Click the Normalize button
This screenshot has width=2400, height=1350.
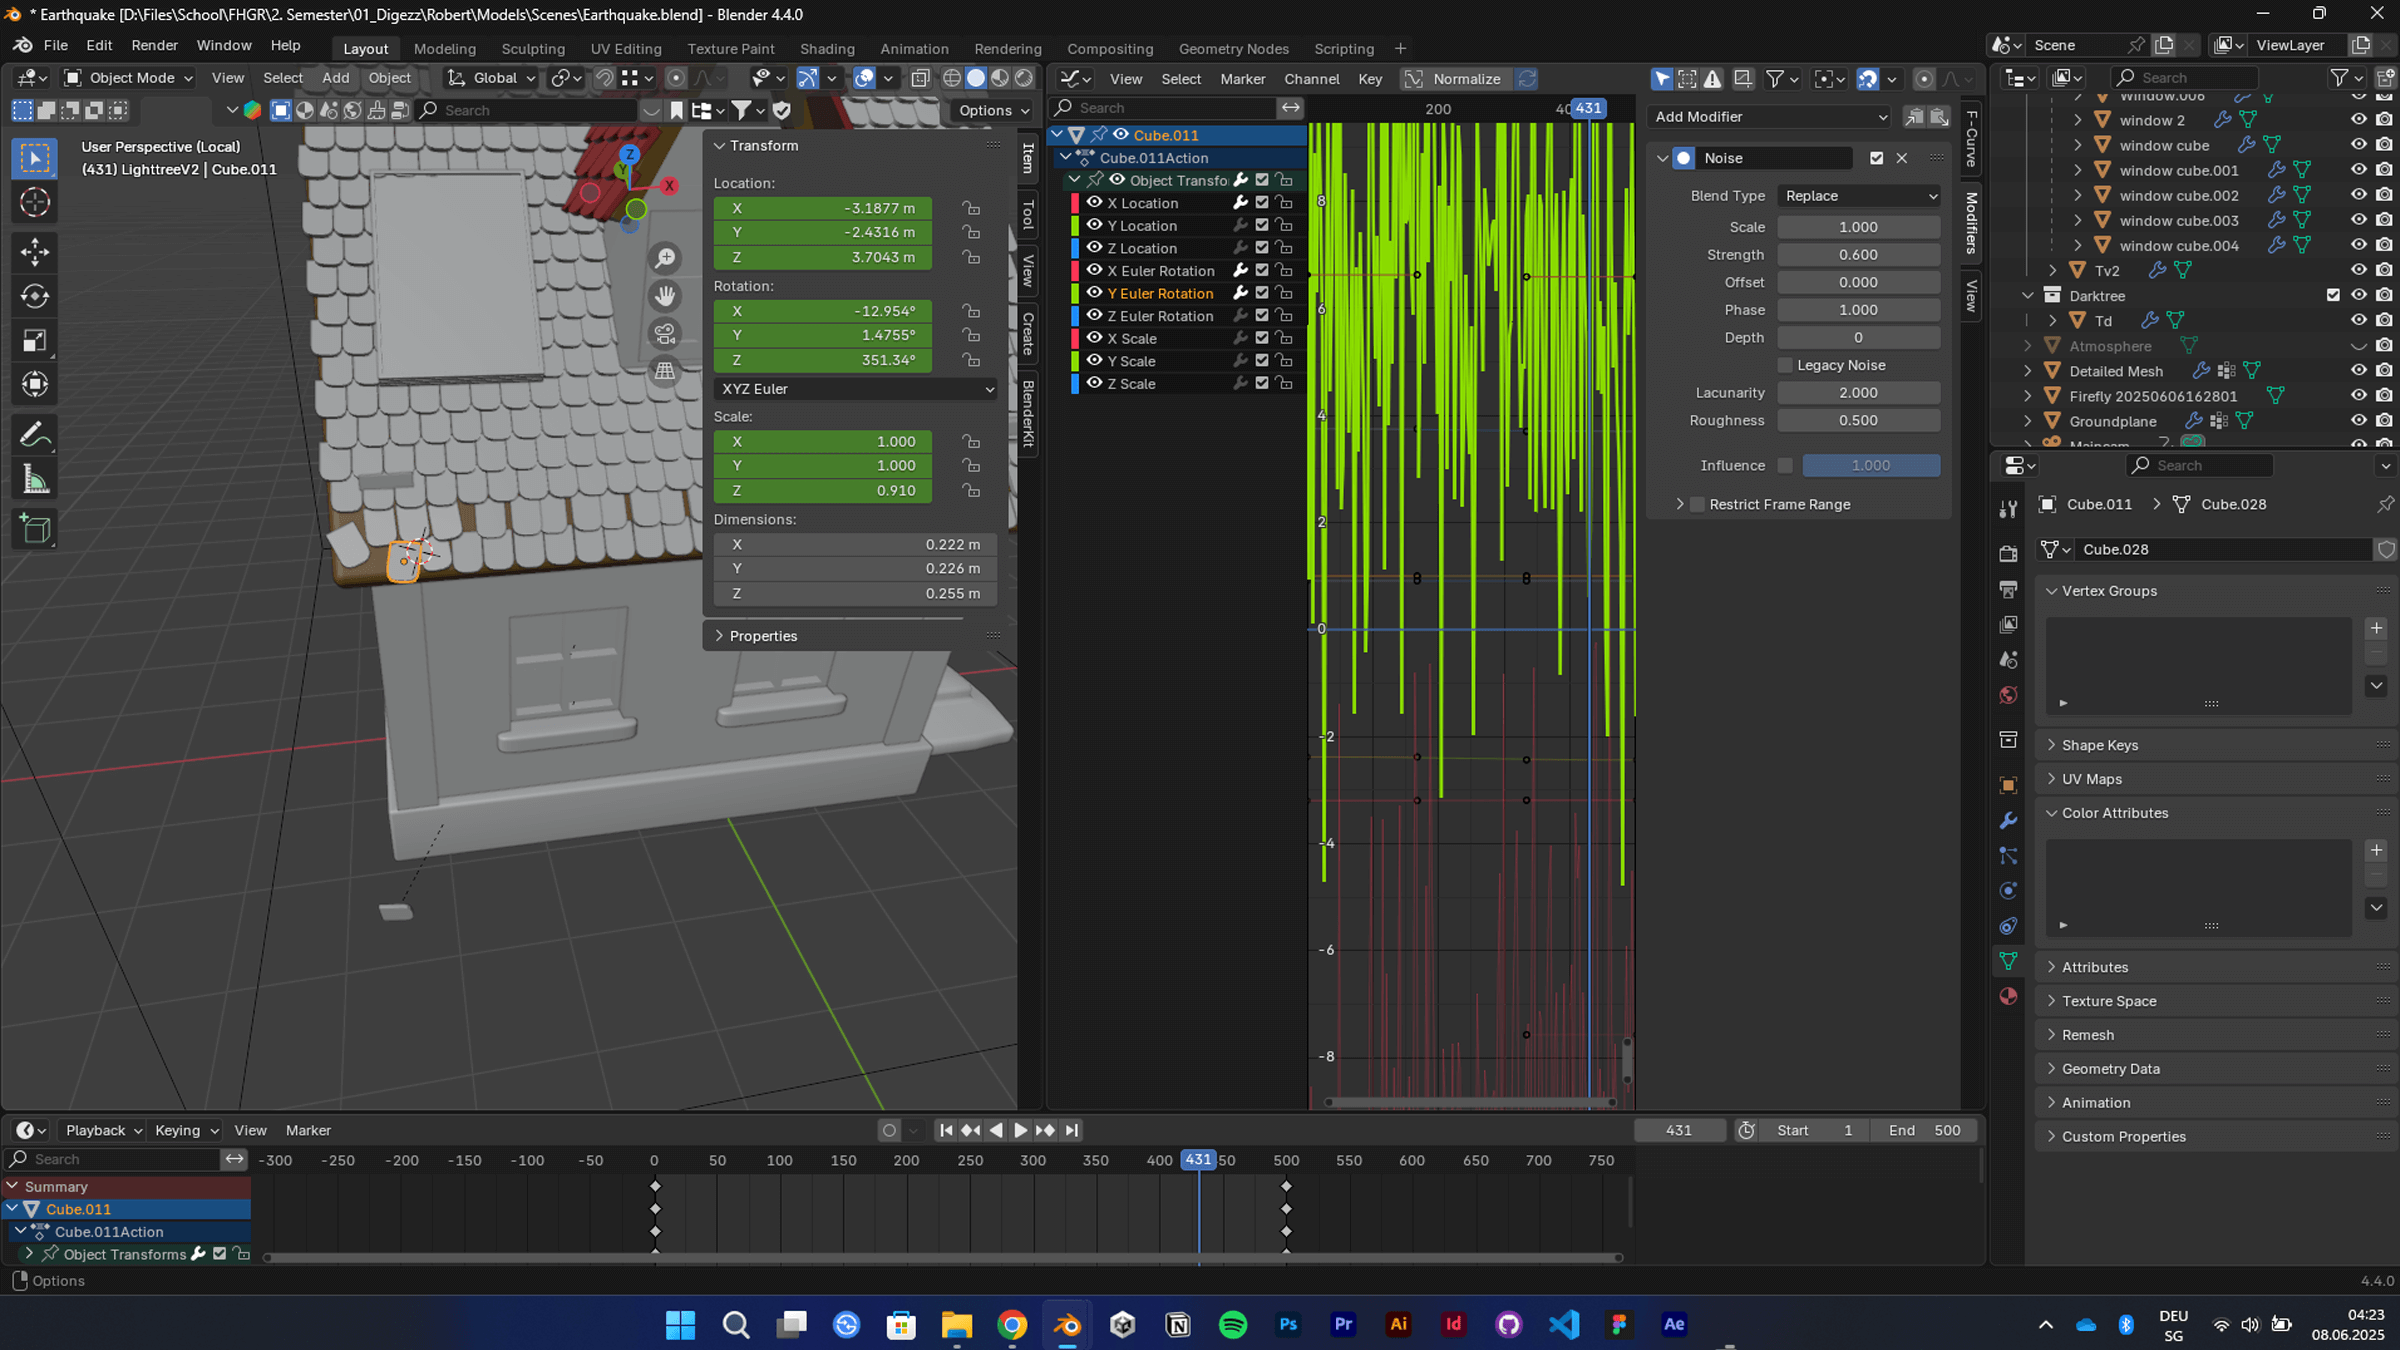1455,78
